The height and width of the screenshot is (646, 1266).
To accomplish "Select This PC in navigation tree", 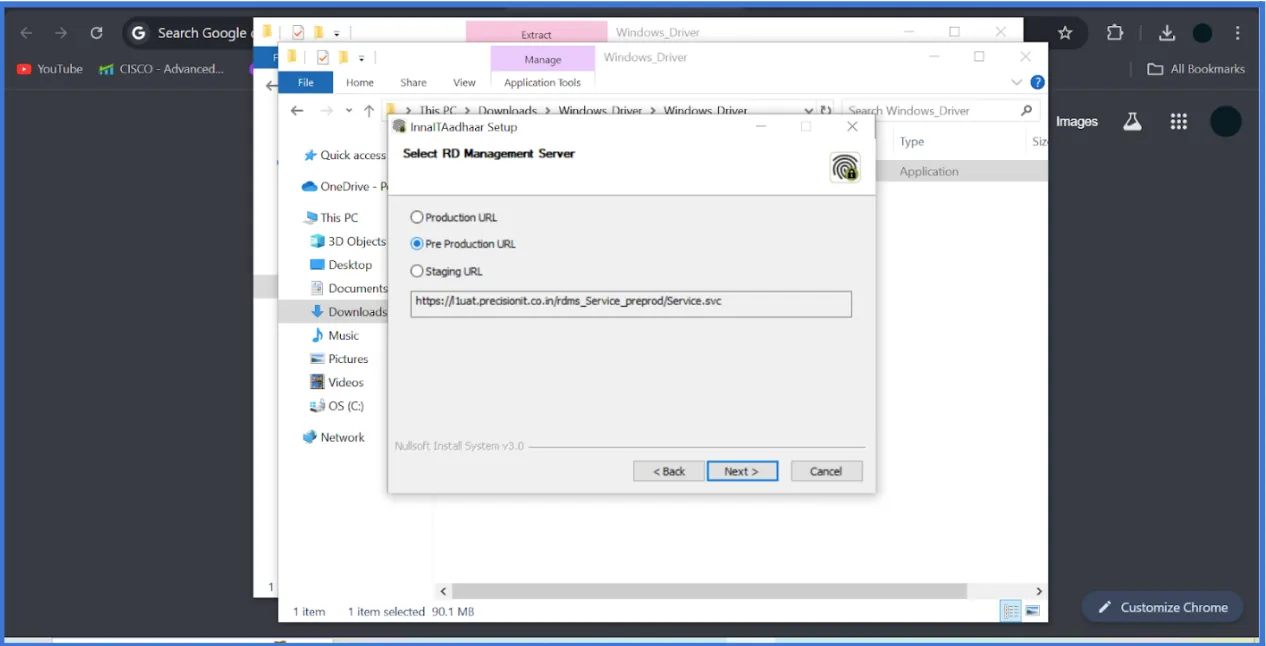I will click(x=331, y=217).
